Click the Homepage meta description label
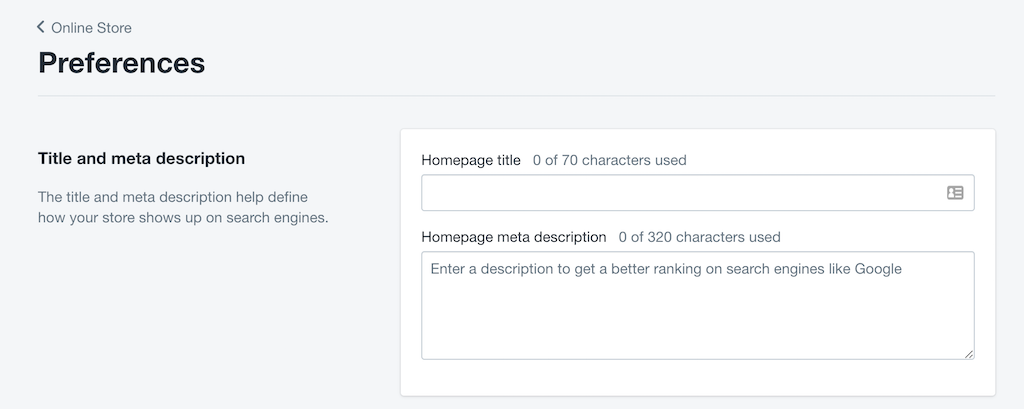This screenshot has width=1024, height=409. [514, 237]
